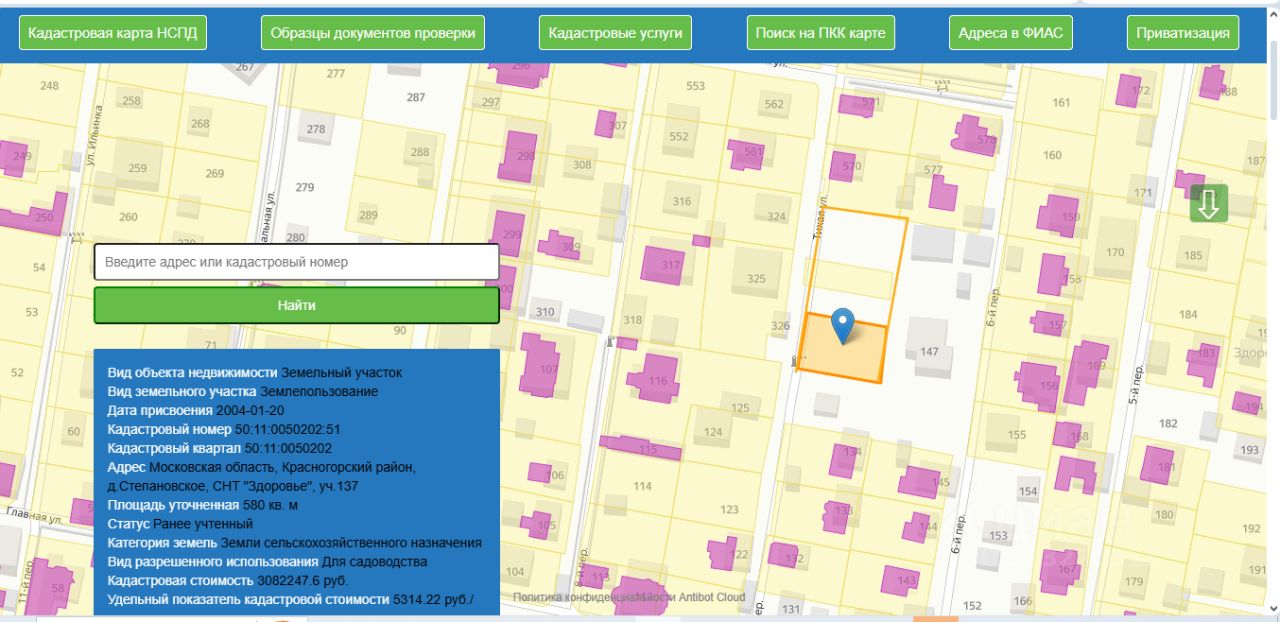Focus the address or cadastral number field

point(296,262)
